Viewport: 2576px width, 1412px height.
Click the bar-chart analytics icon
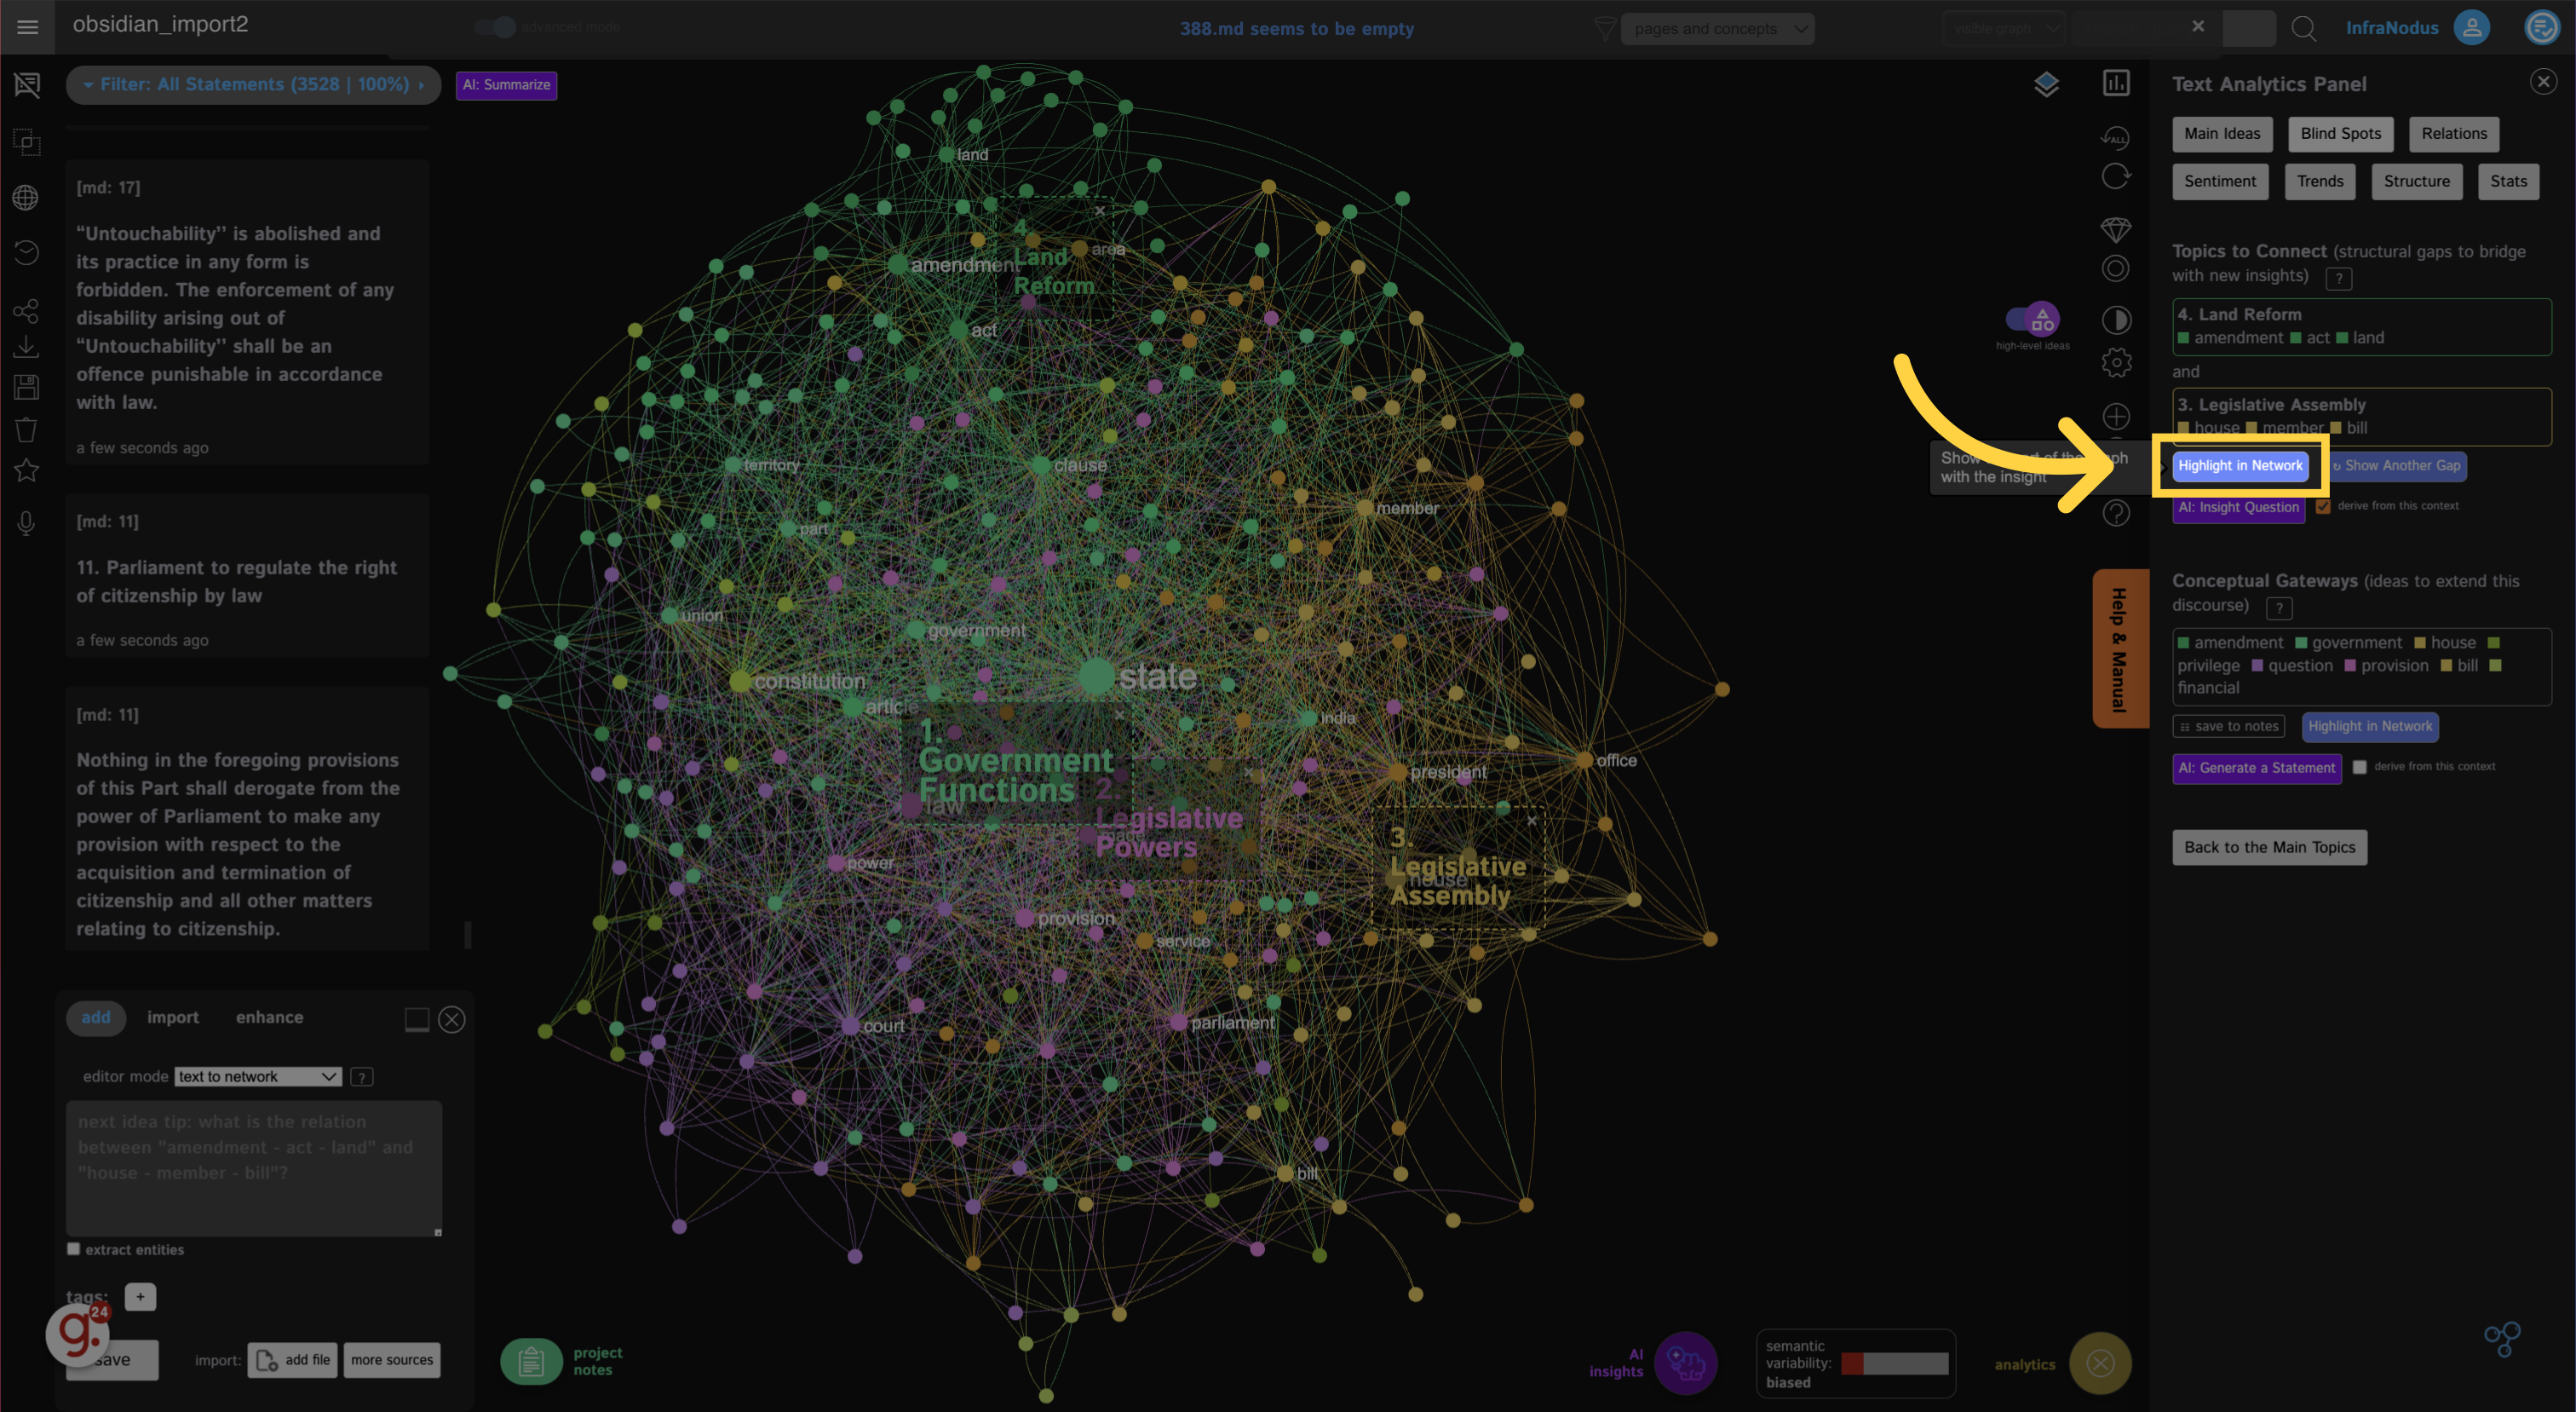2116,83
